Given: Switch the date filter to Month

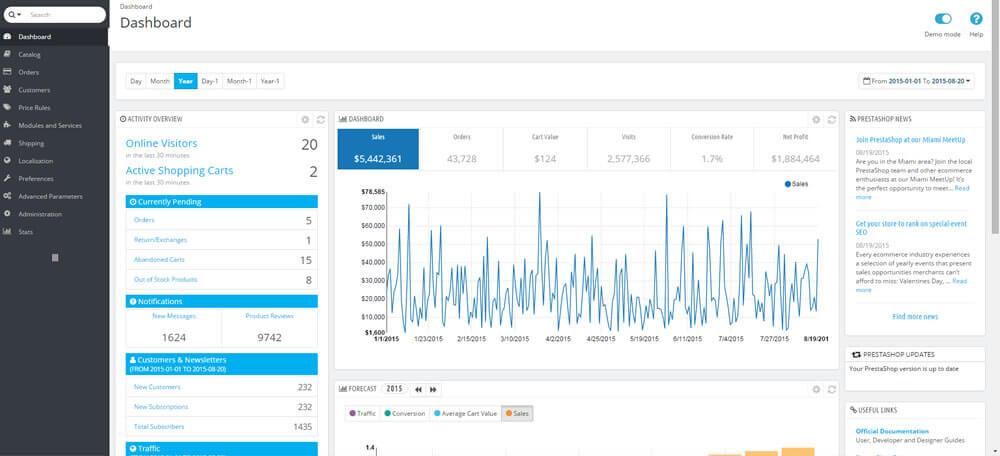Looking at the screenshot, I should click(x=160, y=81).
